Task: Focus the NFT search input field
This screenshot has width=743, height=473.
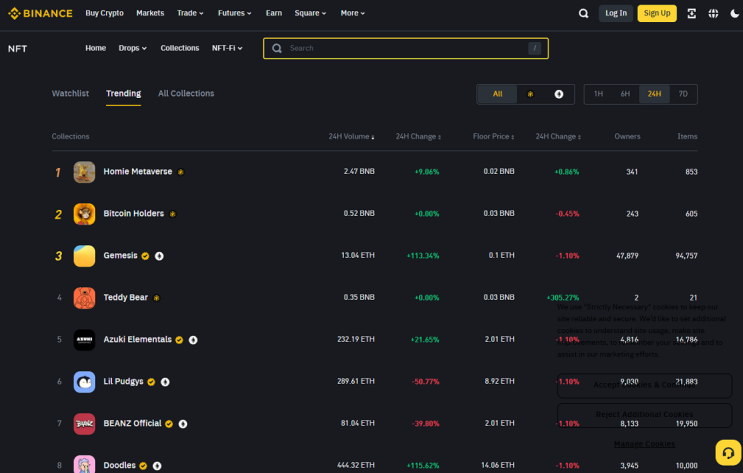Action: pos(406,48)
